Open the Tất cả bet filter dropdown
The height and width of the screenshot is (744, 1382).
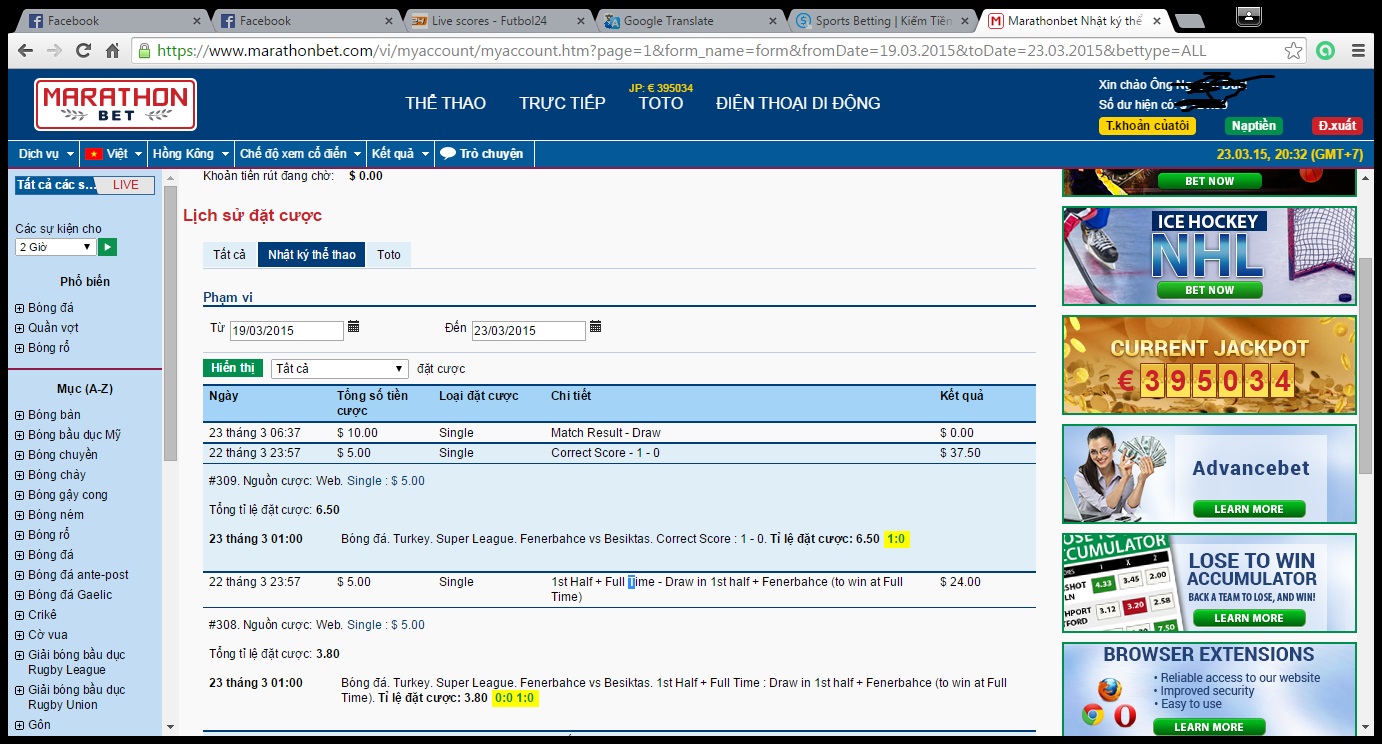coord(340,369)
